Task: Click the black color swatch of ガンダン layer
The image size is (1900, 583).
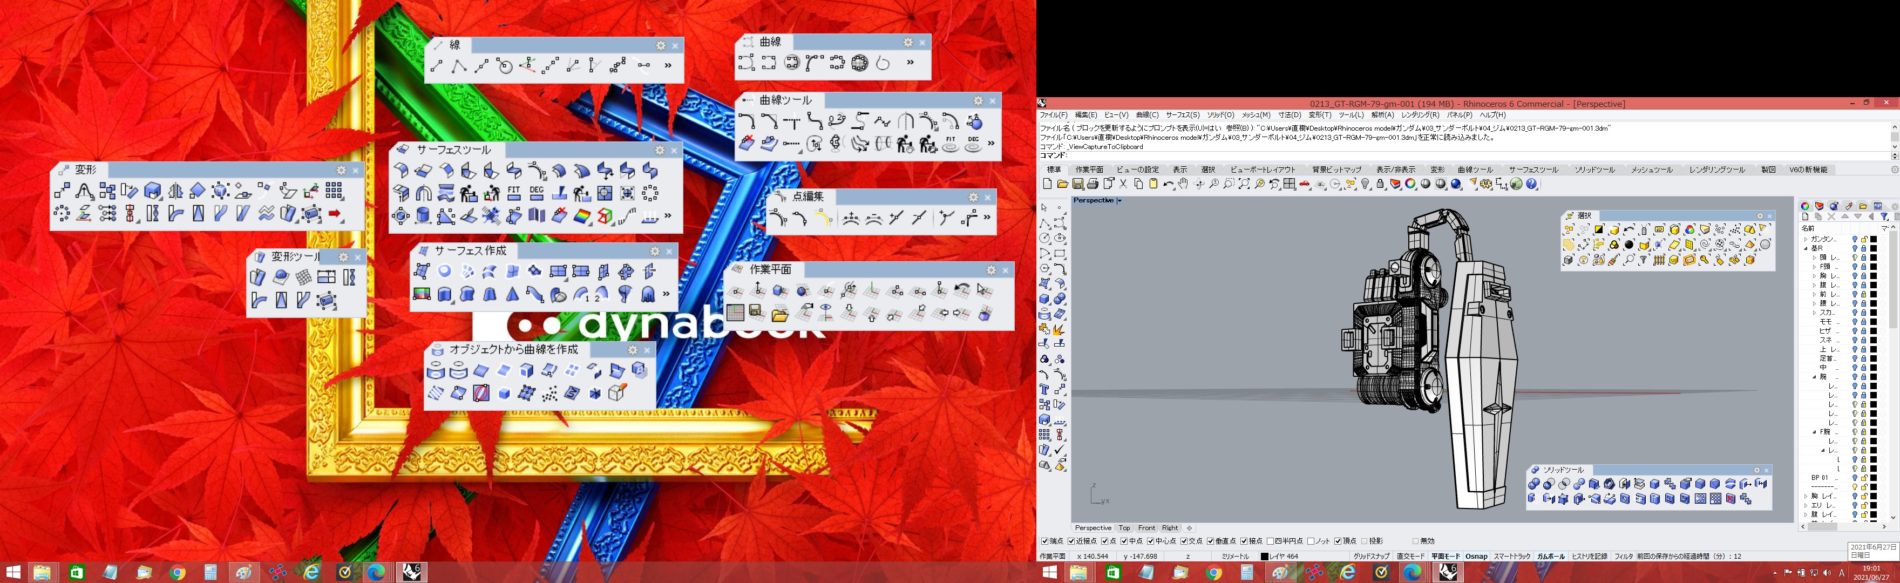Action: tap(1873, 239)
